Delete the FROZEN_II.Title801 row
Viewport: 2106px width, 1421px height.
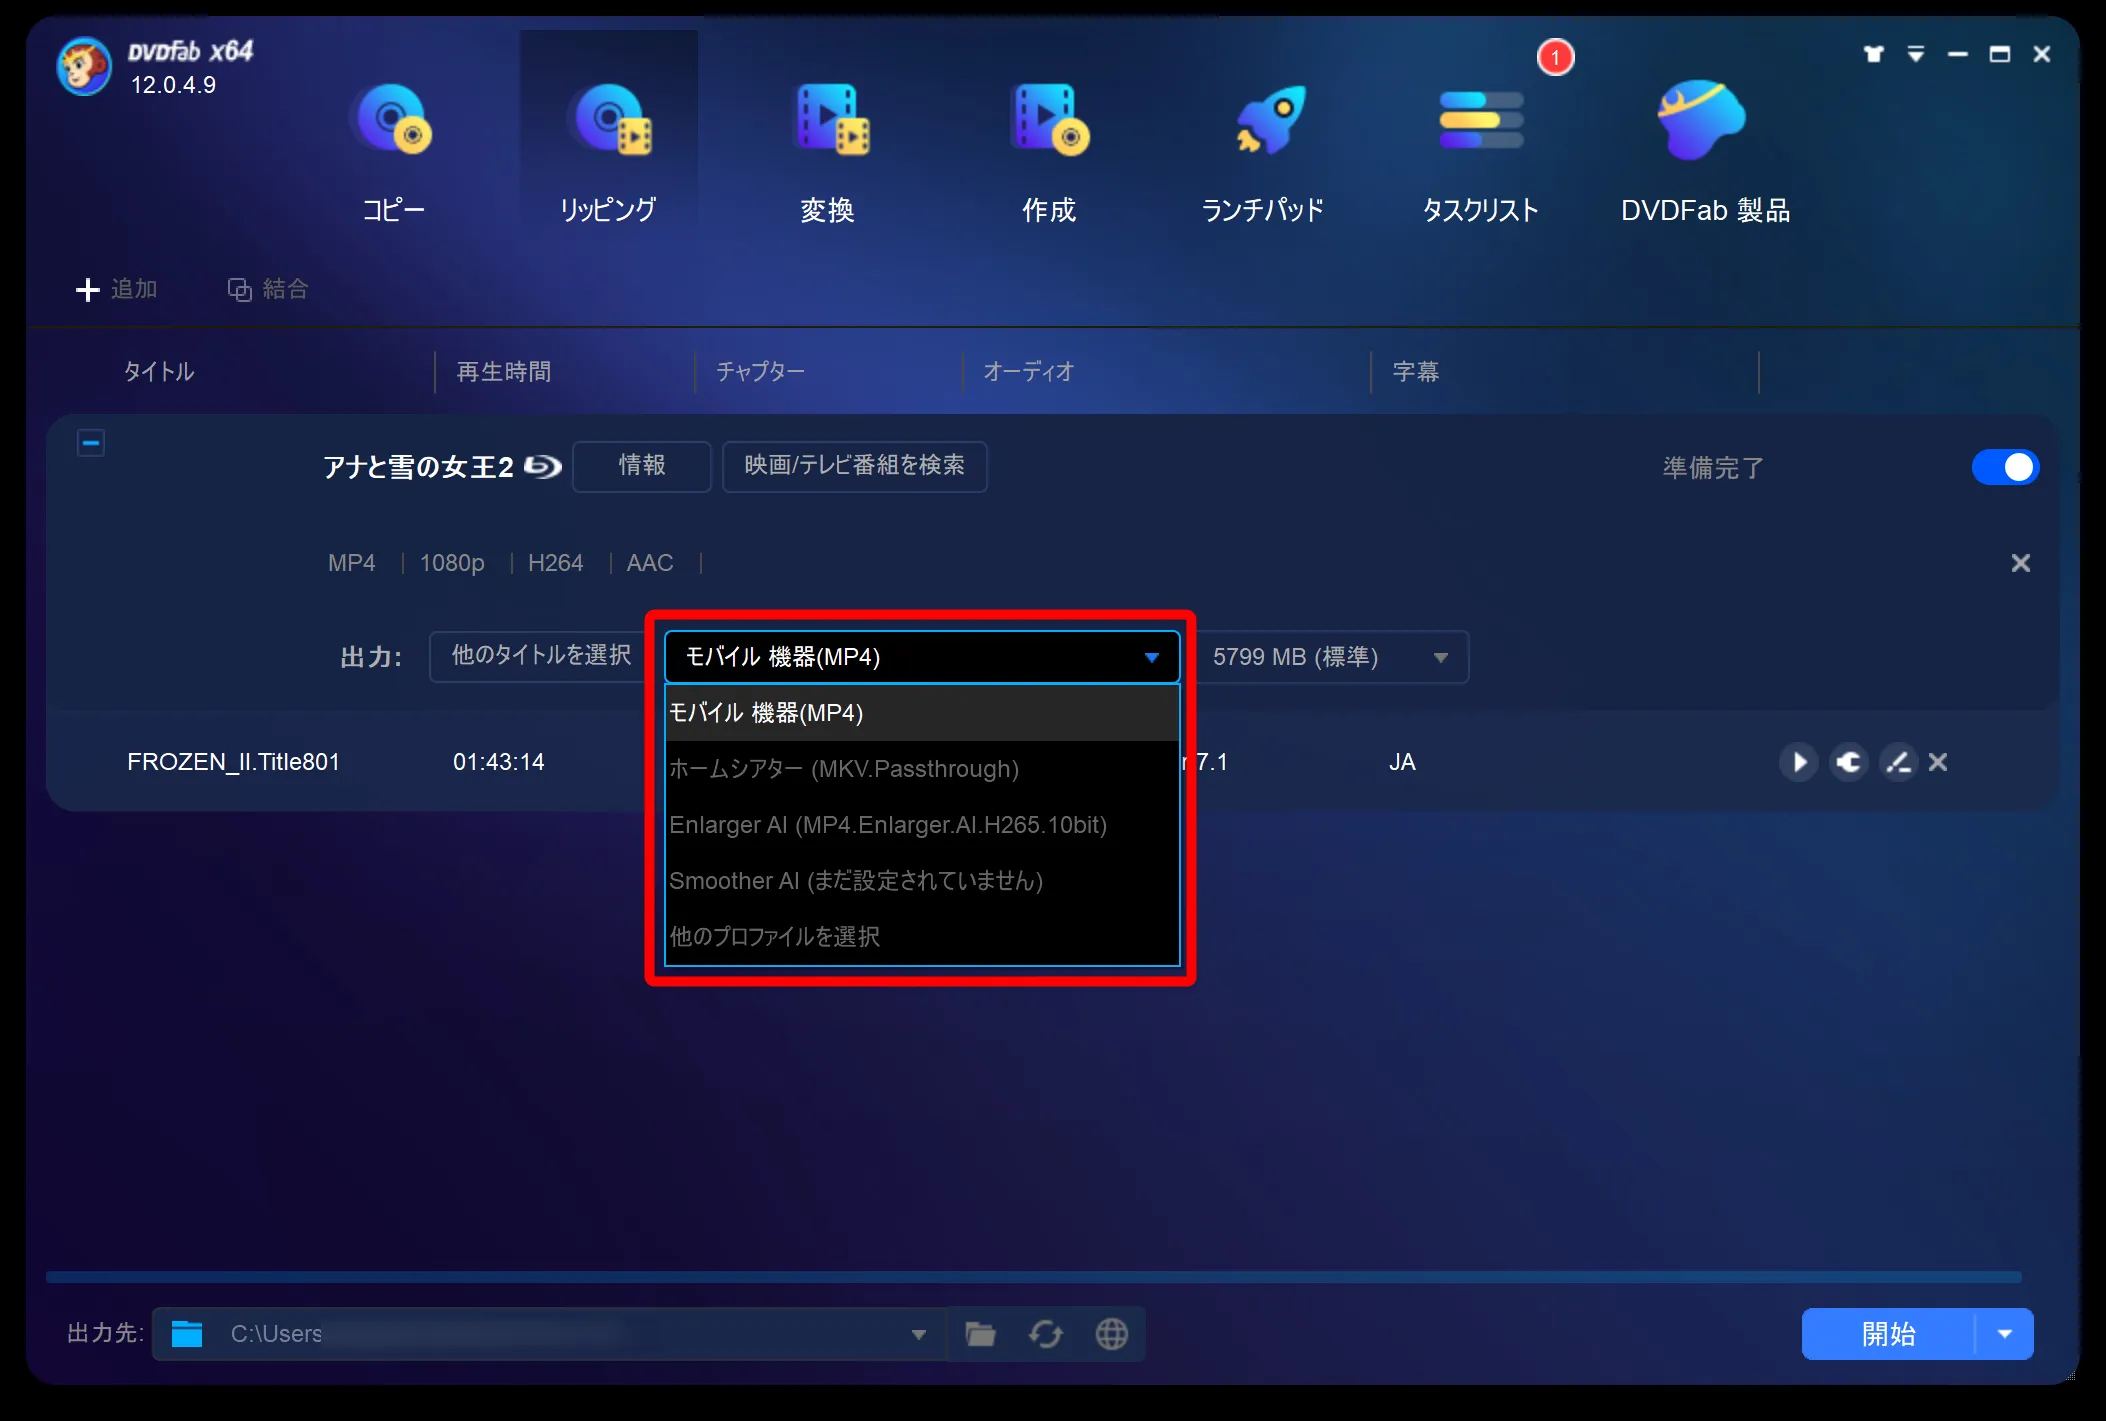1938,762
